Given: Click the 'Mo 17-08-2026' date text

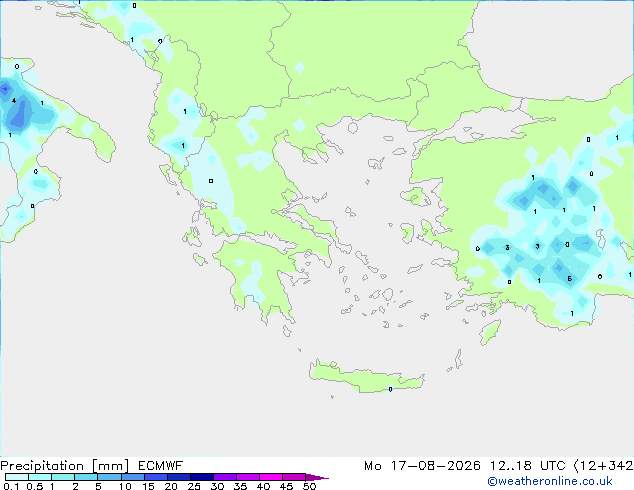Looking at the screenshot, I should 422,466.
